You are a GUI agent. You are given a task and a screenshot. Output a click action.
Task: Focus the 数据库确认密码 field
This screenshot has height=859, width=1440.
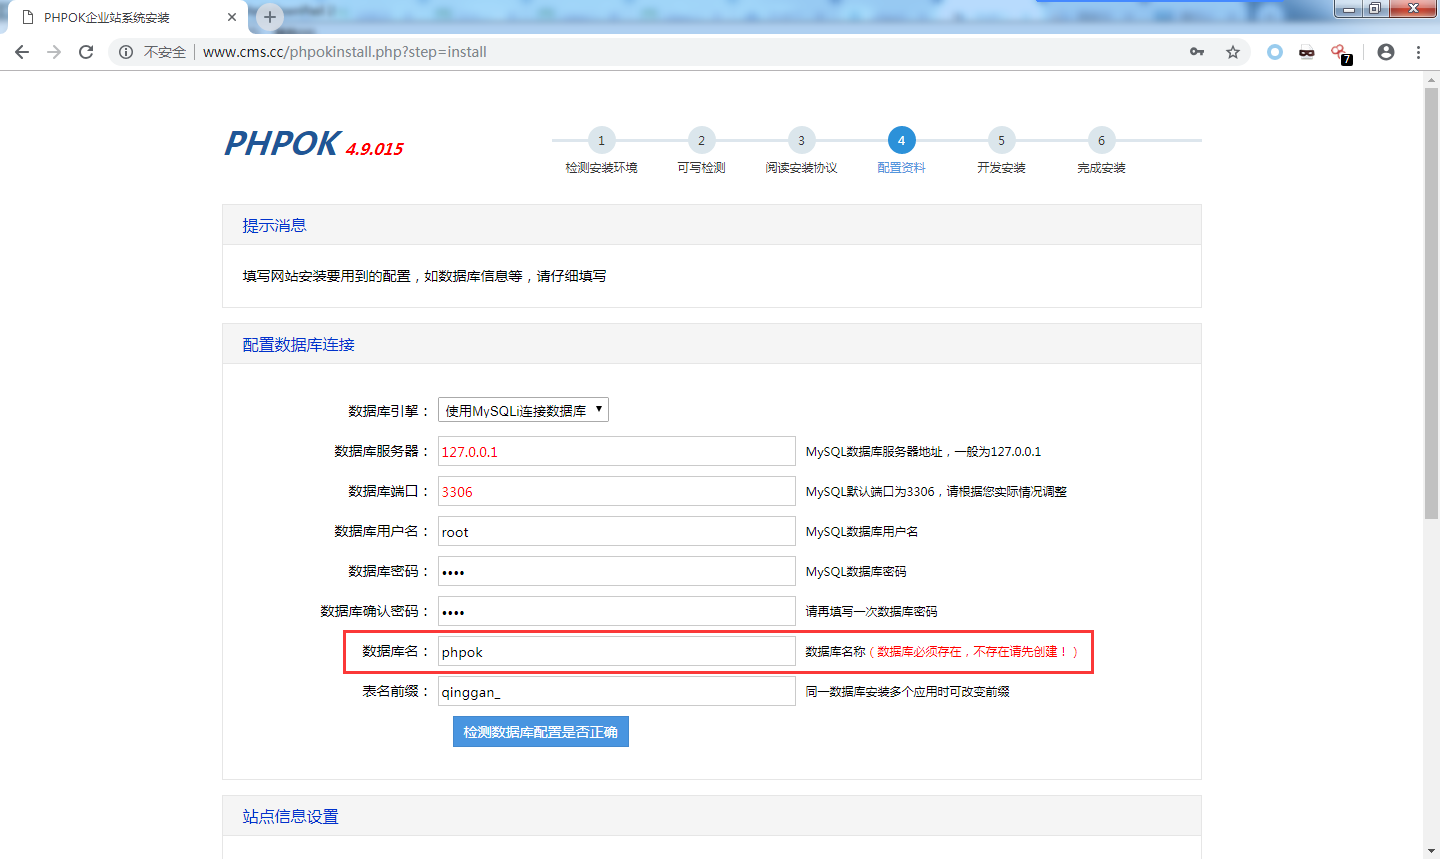(617, 611)
